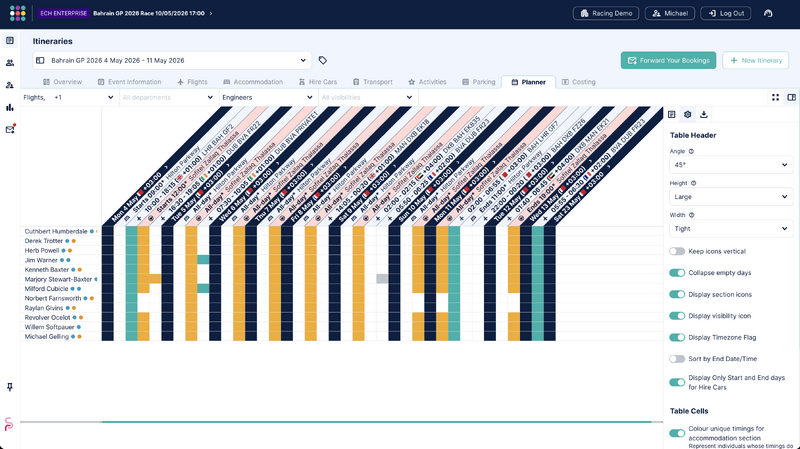The height and width of the screenshot is (449, 800).
Task: Open the mail notifications sidebar icon
Action: click(x=10, y=130)
